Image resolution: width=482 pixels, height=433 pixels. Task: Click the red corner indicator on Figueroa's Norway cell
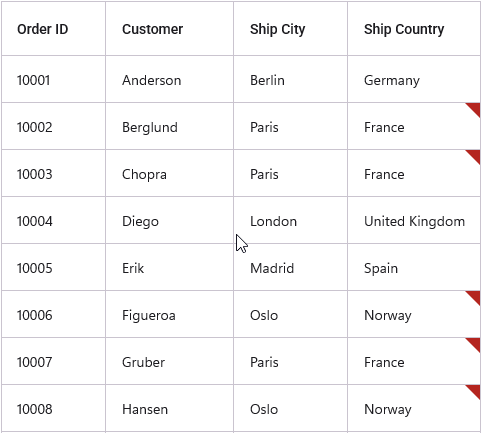click(475, 296)
